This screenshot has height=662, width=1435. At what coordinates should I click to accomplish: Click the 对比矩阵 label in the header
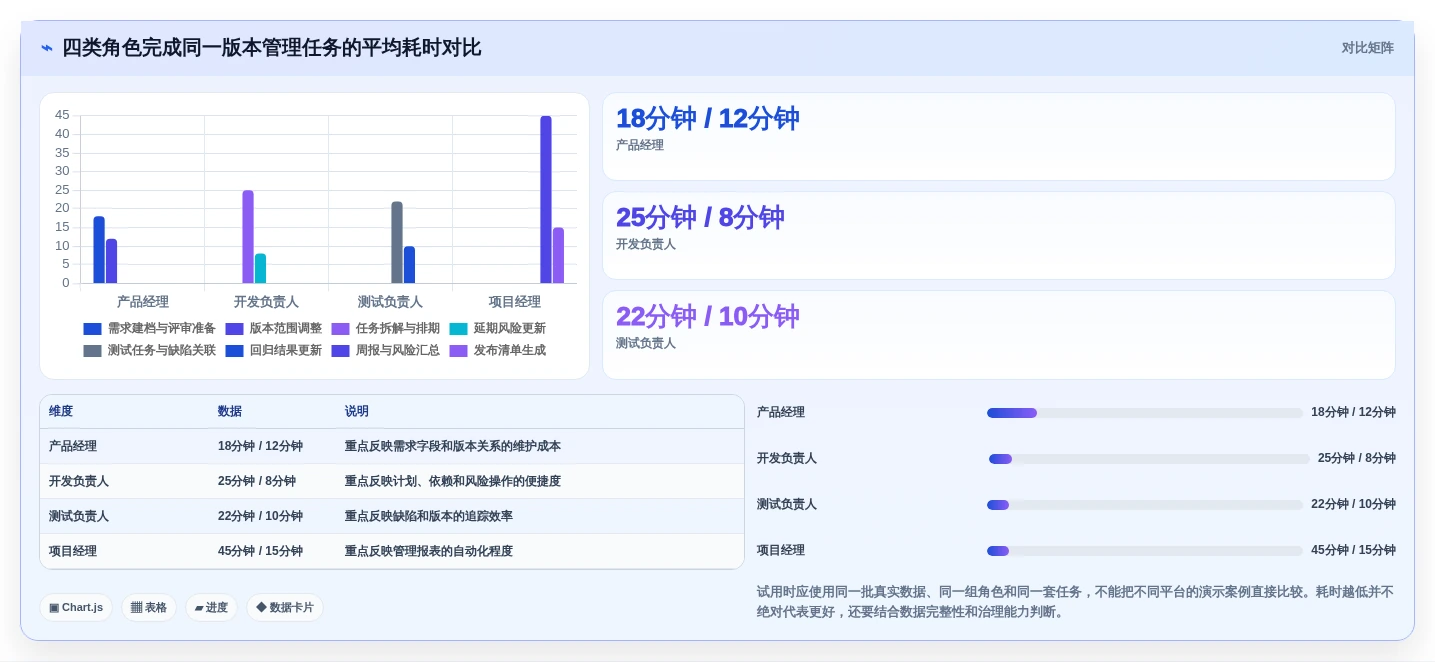tap(1367, 48)
